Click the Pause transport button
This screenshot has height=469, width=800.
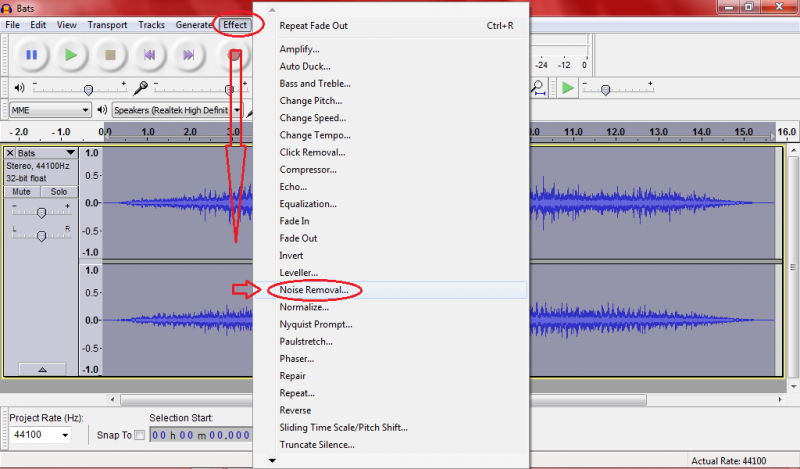pos(31,55)
